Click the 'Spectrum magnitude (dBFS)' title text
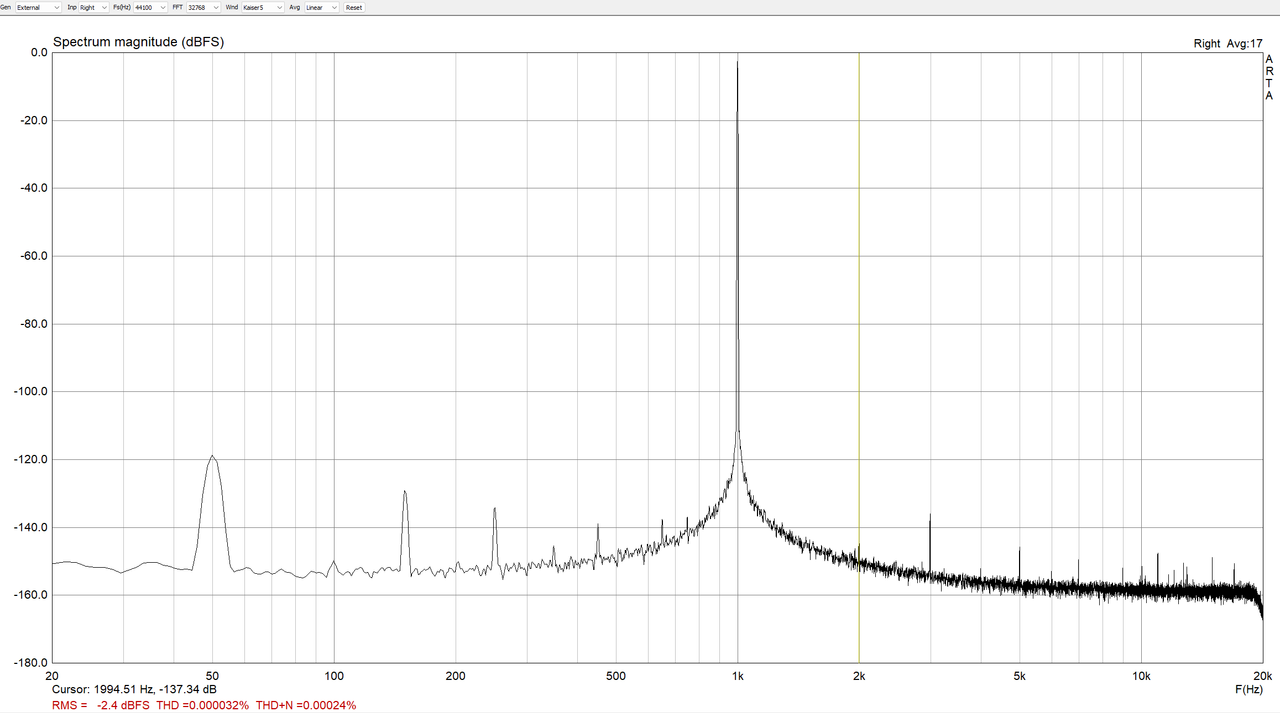 coord(138,42)
